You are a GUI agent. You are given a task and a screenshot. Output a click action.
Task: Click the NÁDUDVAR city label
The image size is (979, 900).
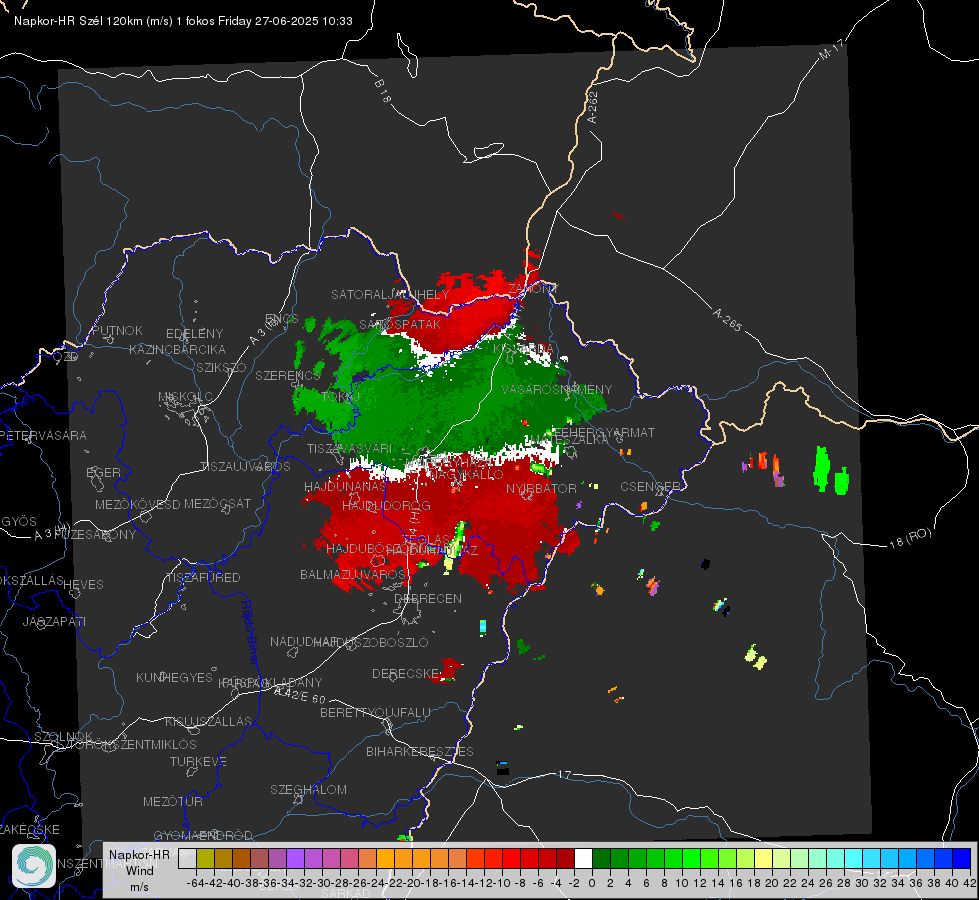pos(304,641)
